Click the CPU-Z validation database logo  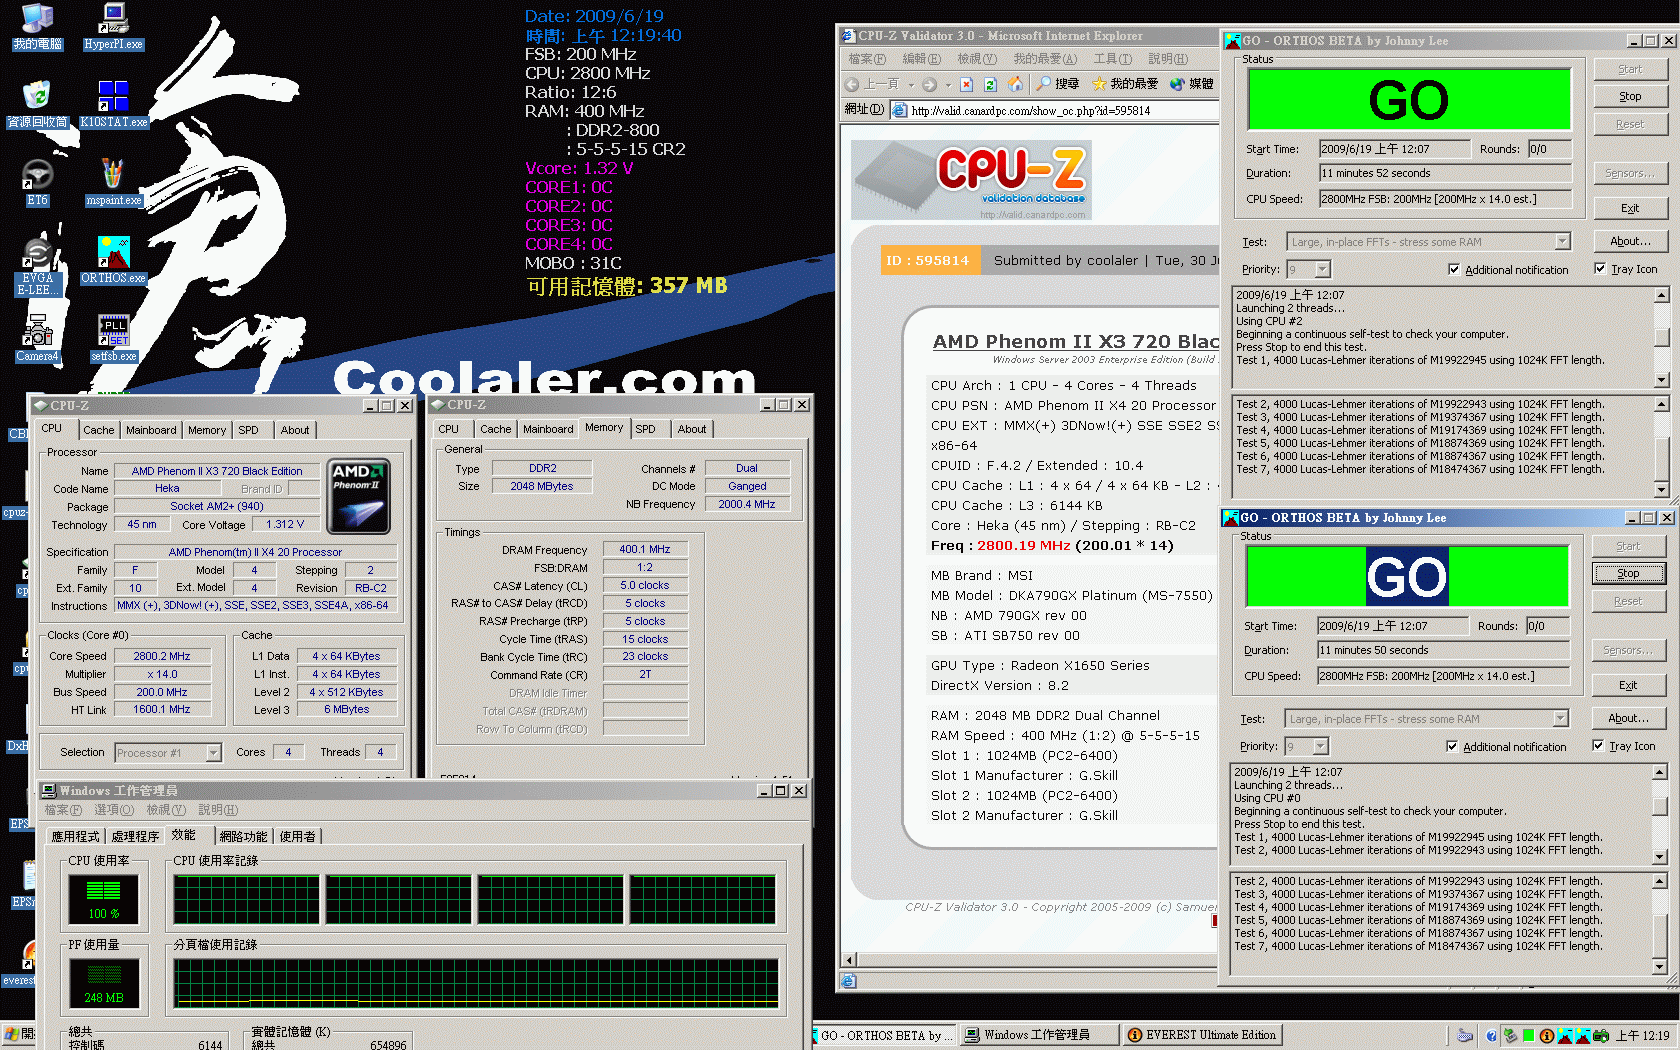[971, 180]
